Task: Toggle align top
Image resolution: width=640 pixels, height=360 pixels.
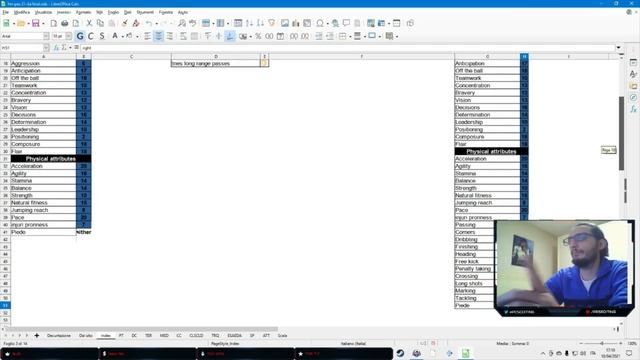Action: point(208,36)
